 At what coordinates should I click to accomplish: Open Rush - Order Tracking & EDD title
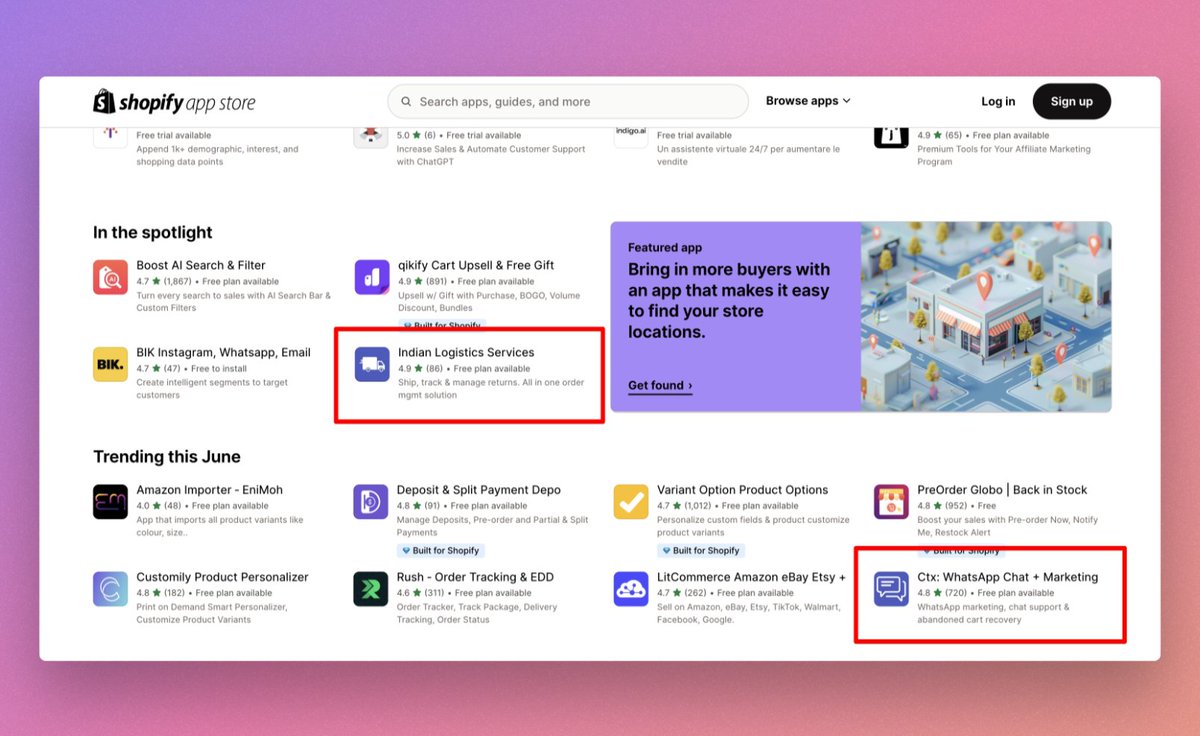[475, 577]
